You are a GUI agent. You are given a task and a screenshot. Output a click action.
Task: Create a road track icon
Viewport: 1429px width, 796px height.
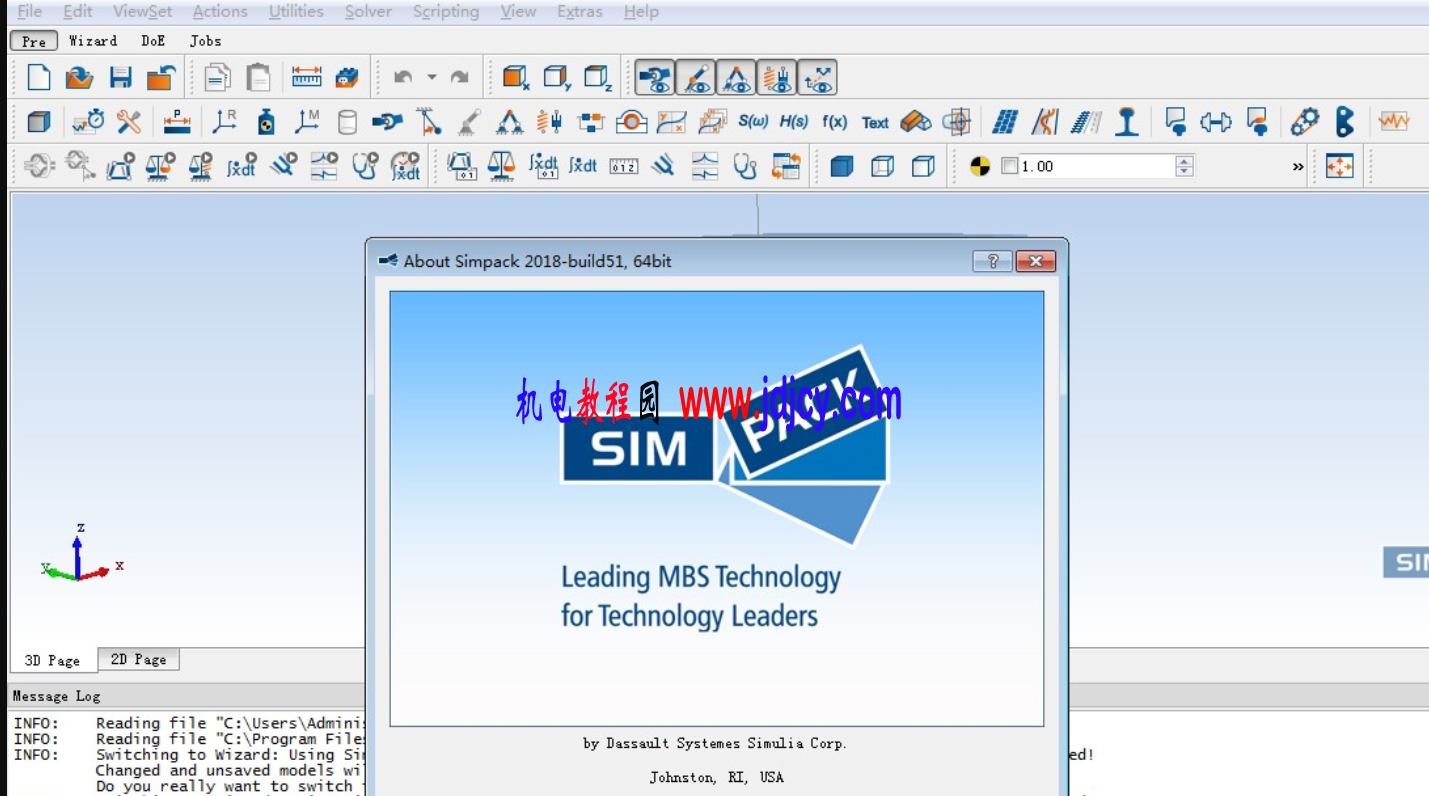(x=1086, y=122)
